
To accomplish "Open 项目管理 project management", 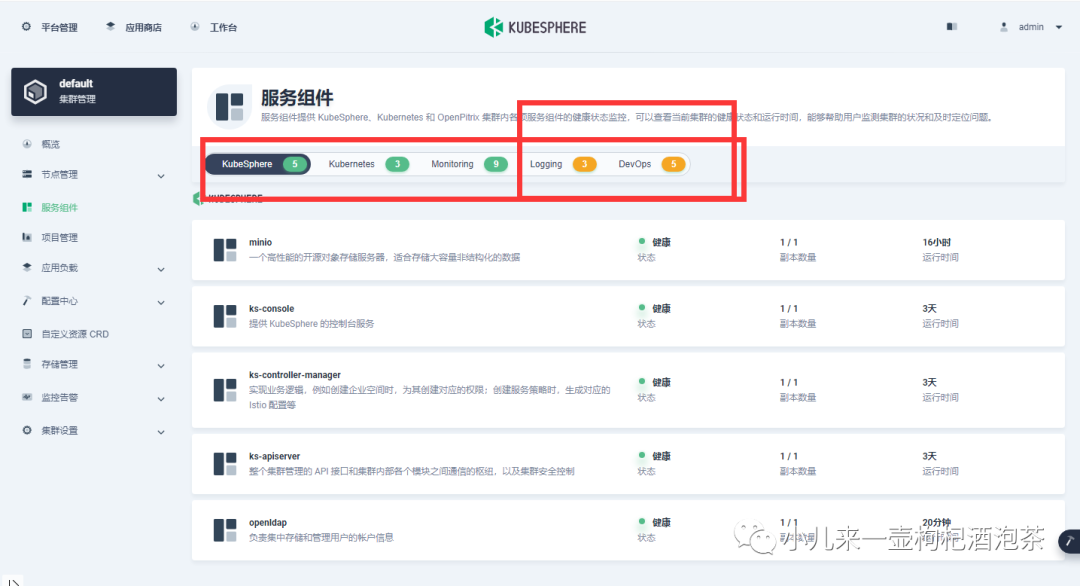I will click(59, 238).
